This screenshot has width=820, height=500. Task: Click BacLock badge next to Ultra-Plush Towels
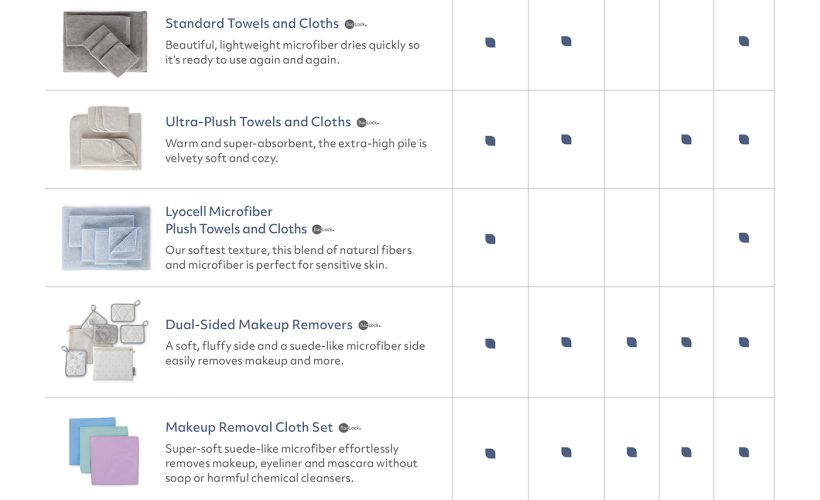pyautogui.click(x=368, y=123)
